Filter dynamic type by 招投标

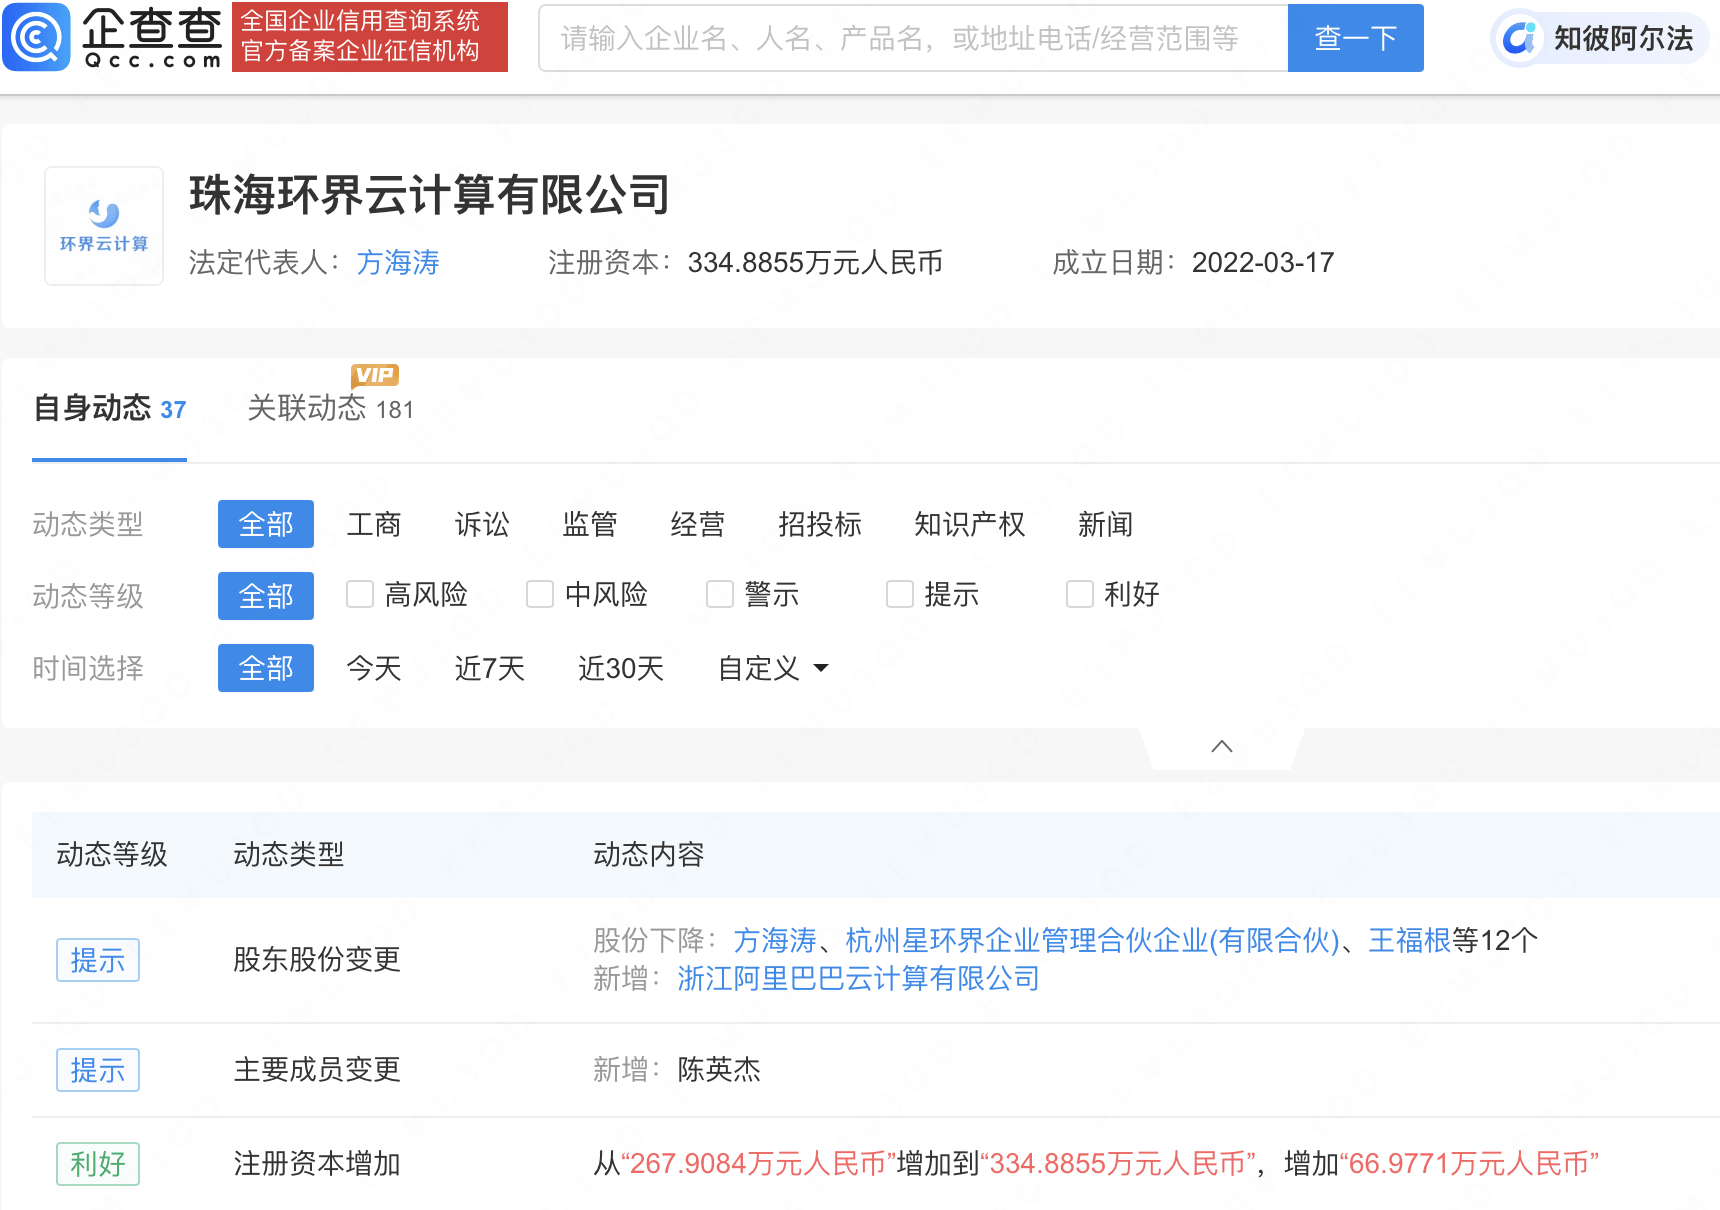click(820, 524)
